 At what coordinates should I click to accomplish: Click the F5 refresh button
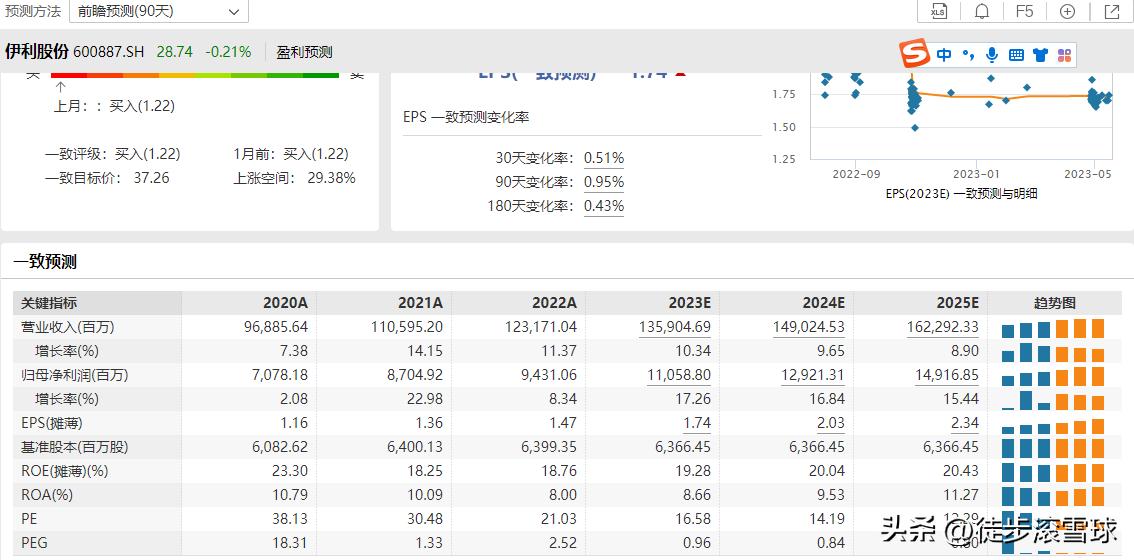pyautogui.click(x=1025, y=11)
